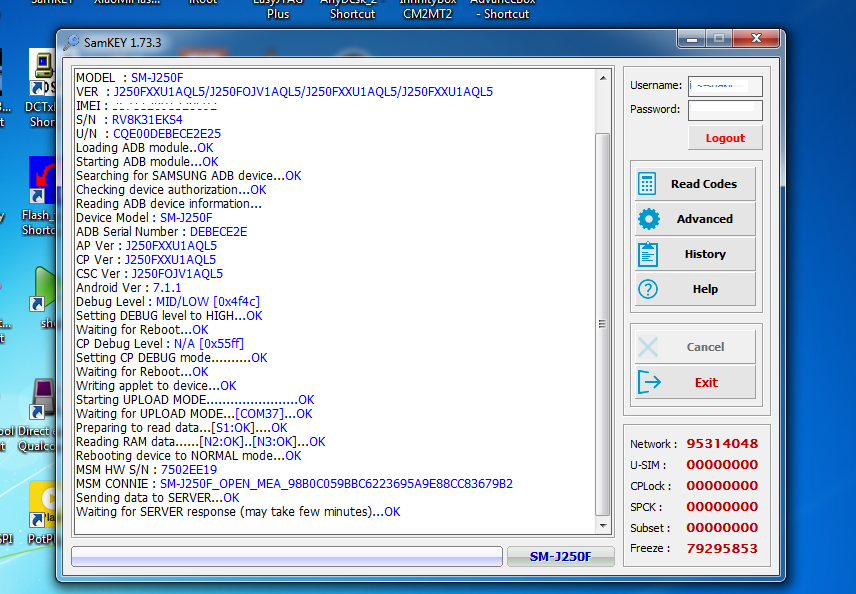Image resolution: width=856 pixels, height=594 pixels.
Task: Click the SPCK code value
Action: 722,506
